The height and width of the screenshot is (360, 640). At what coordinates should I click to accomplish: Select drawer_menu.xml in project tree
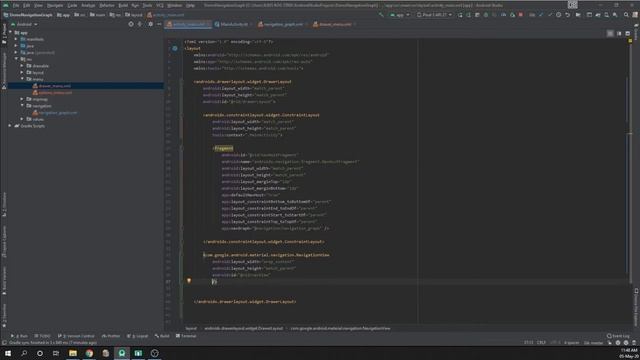(x=55, y=86)
